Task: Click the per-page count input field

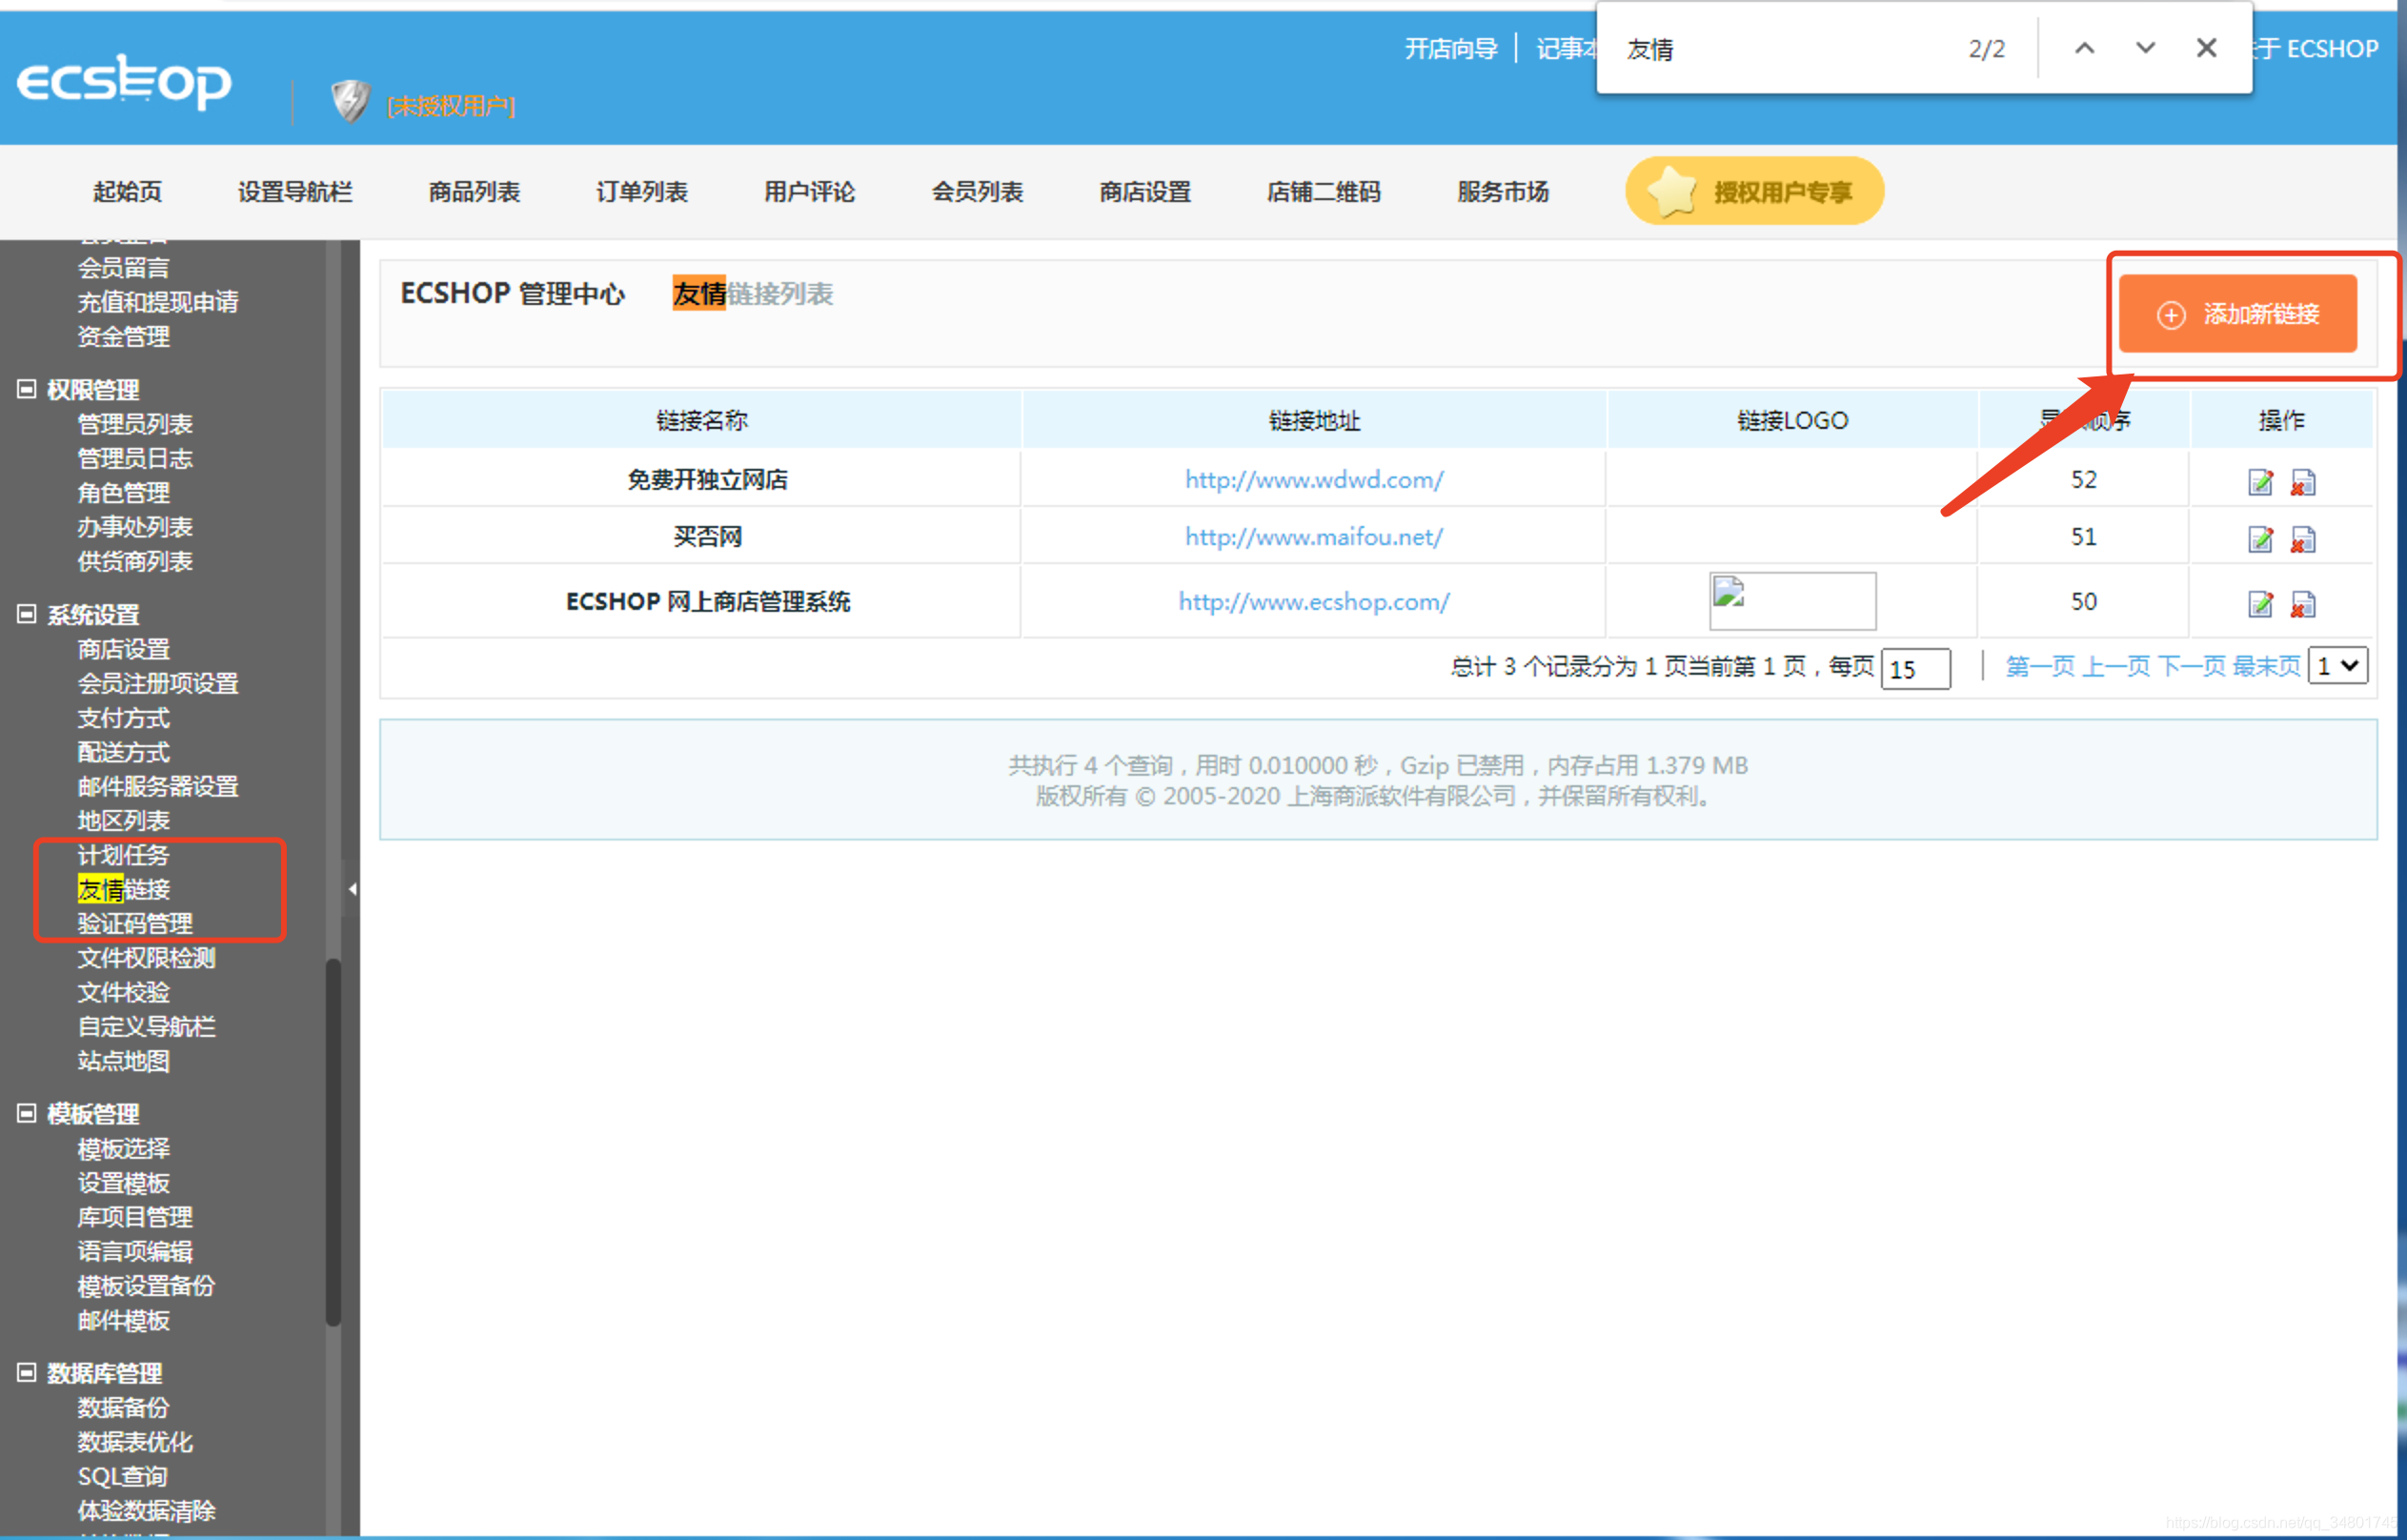Action: click(x=1915, y=668)
